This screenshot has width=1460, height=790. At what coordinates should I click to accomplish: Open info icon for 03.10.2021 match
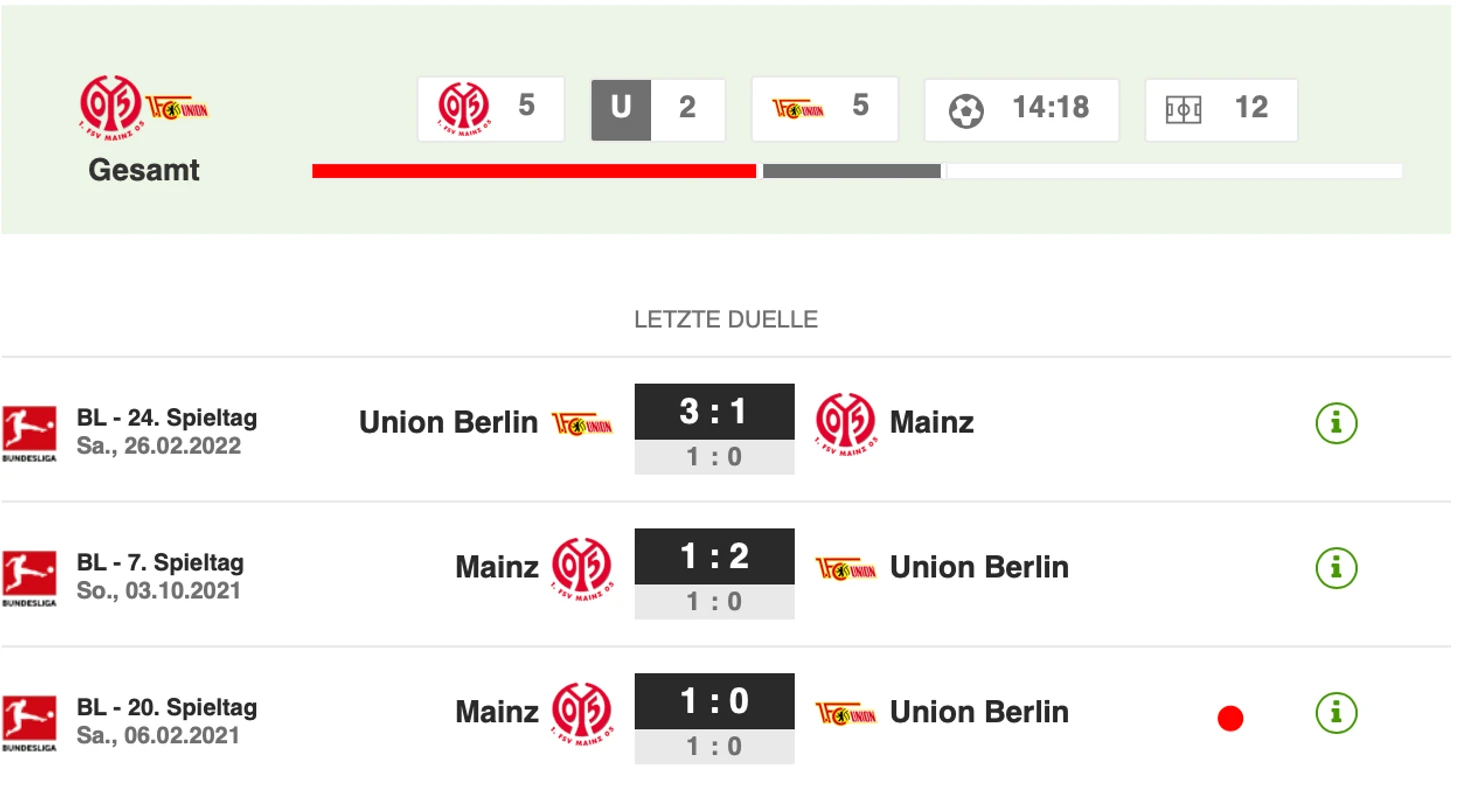point(1336,568)
